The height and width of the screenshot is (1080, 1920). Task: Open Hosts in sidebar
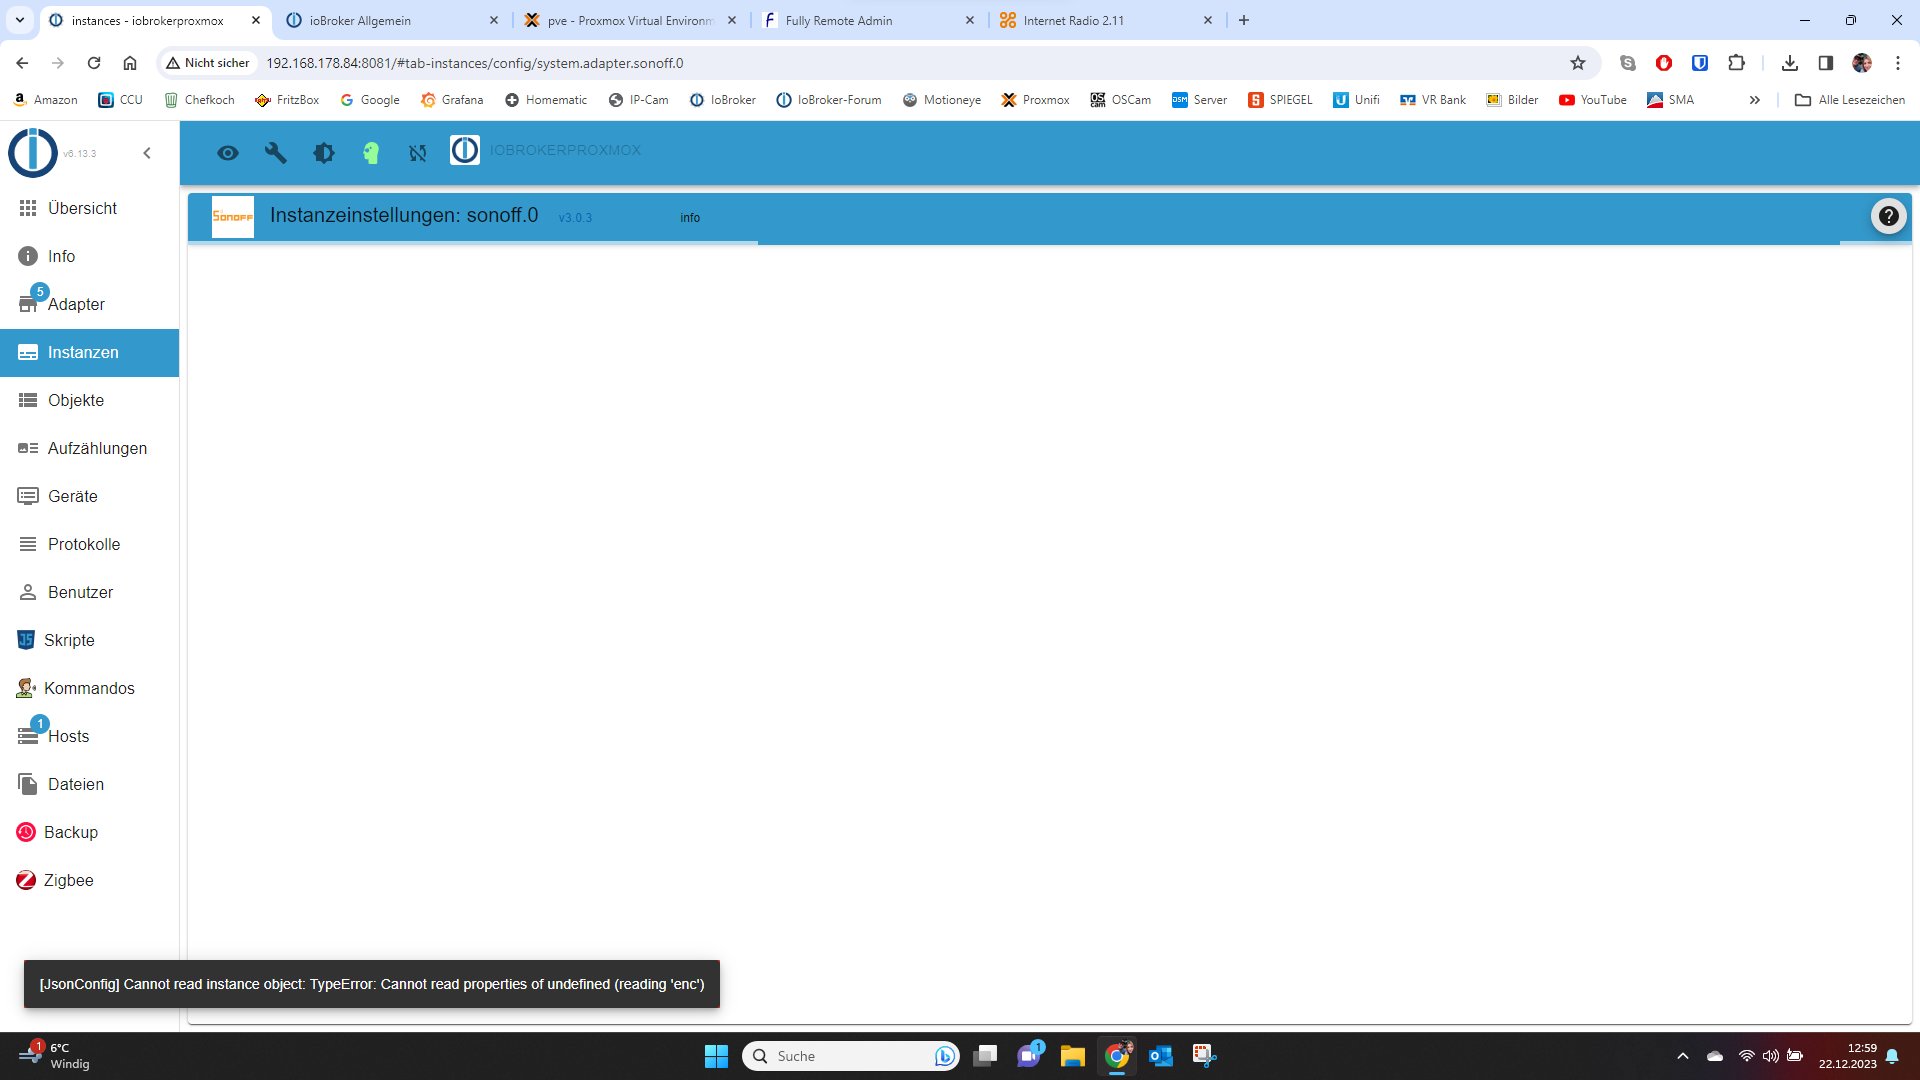(x=90, y=736)
